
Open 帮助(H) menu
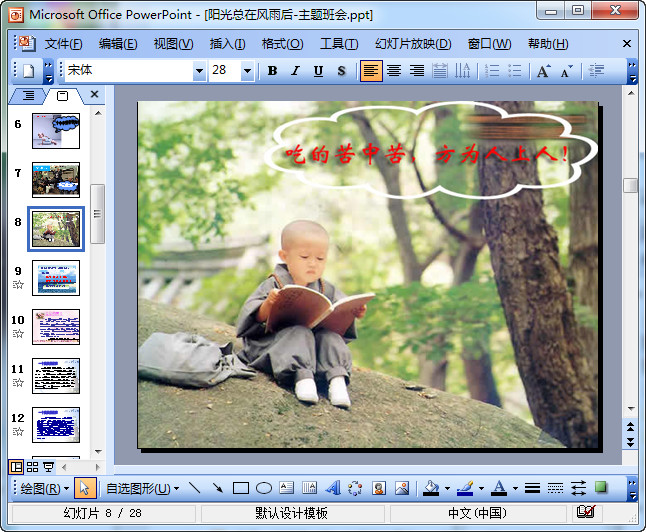[x=548, y=44]
